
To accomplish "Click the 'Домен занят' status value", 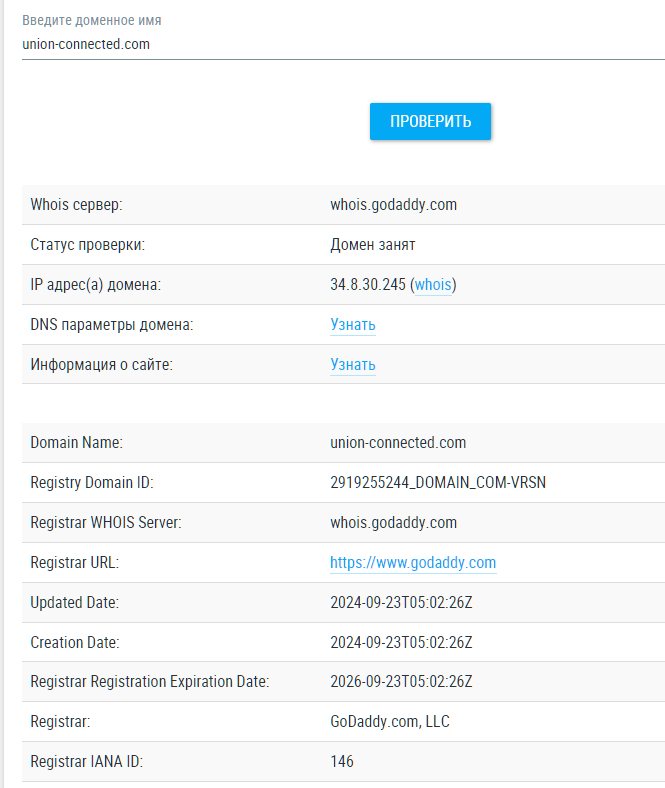I will click(372, 245).
